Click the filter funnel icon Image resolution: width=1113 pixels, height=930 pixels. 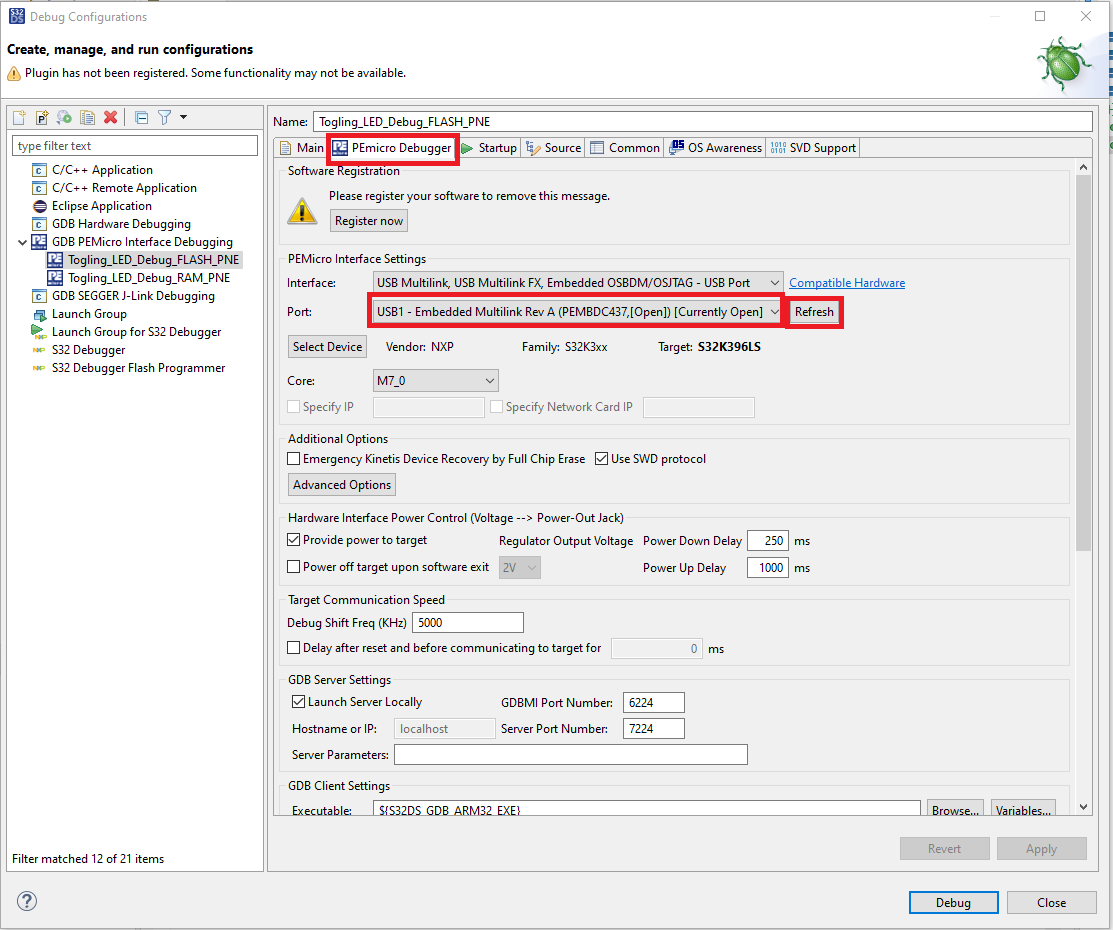click(x=165, y=118)
